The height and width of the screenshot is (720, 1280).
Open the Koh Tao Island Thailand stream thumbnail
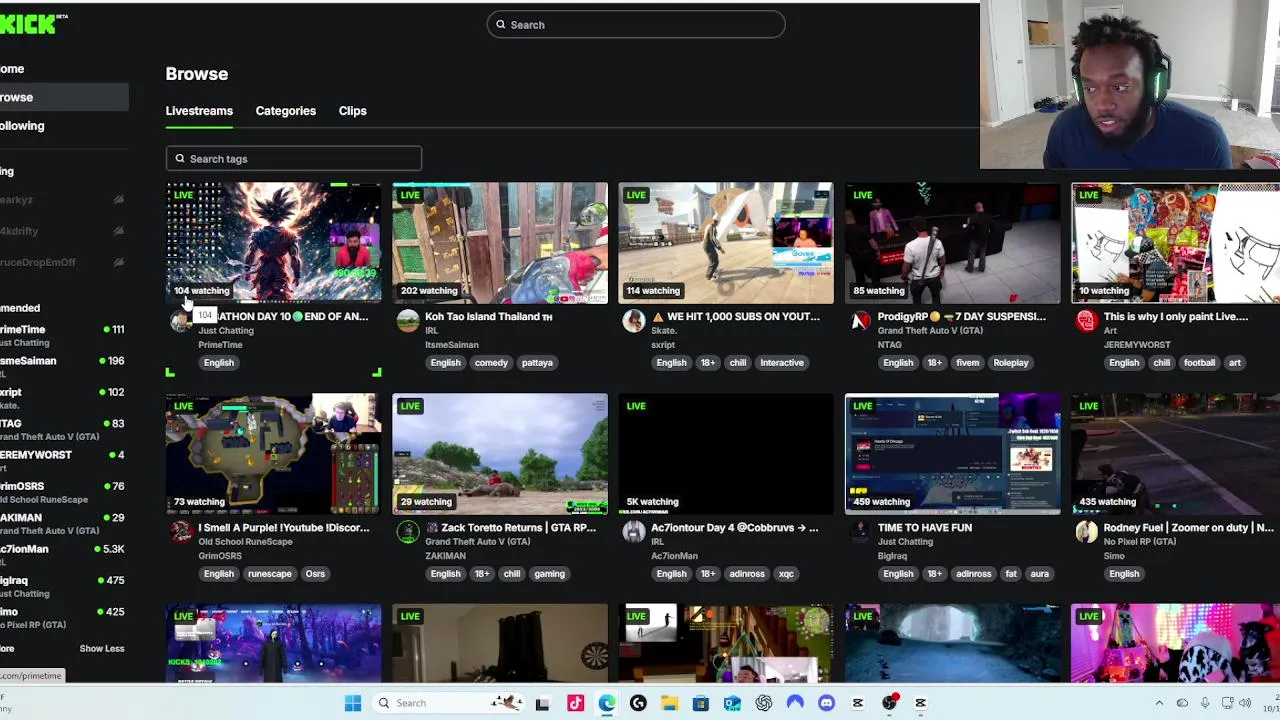tap(500, 242)
